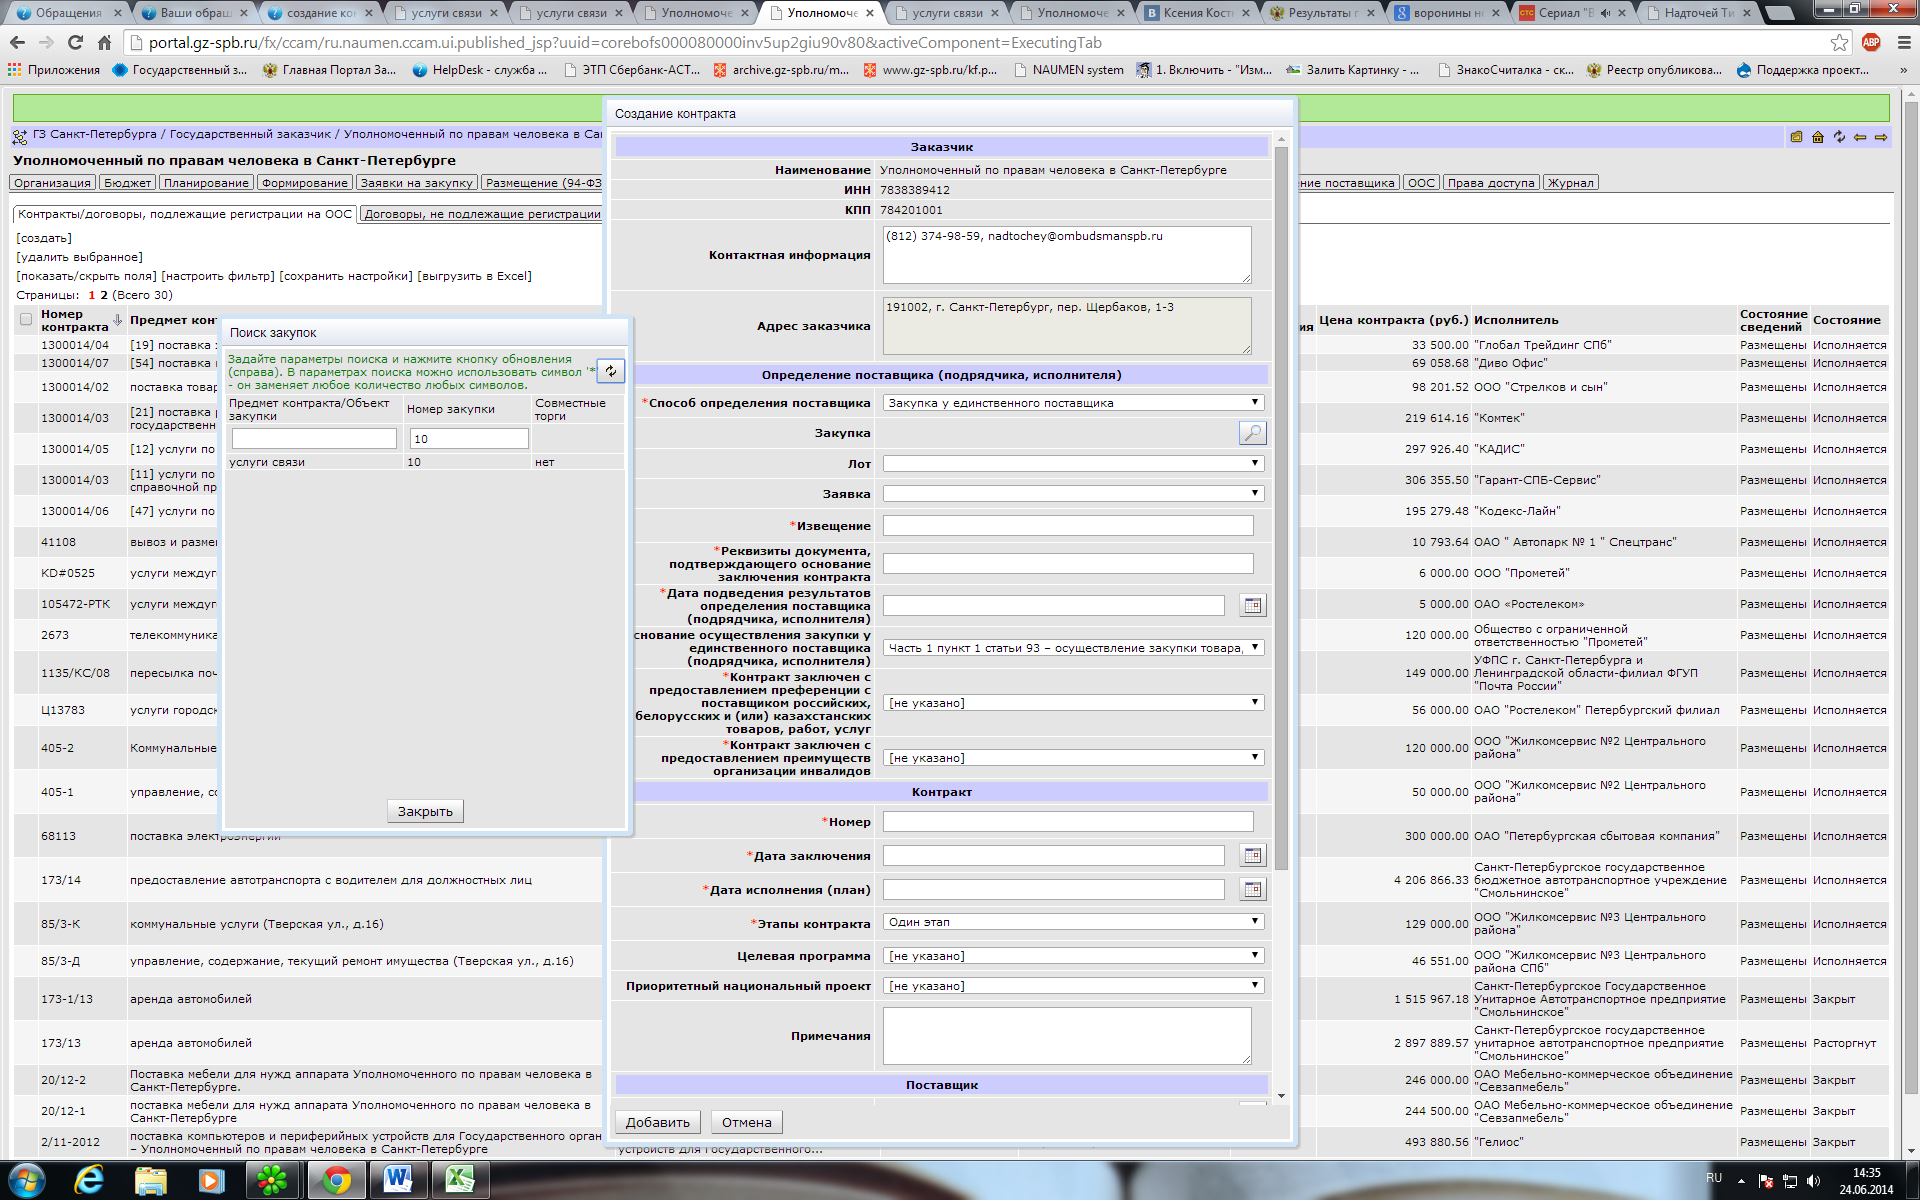Open the AdBlock Plus extension icon

(x=1871, y=42)
